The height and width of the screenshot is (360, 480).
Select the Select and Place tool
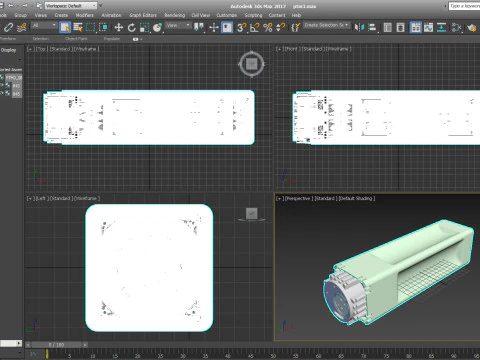[x=157, y=27]
